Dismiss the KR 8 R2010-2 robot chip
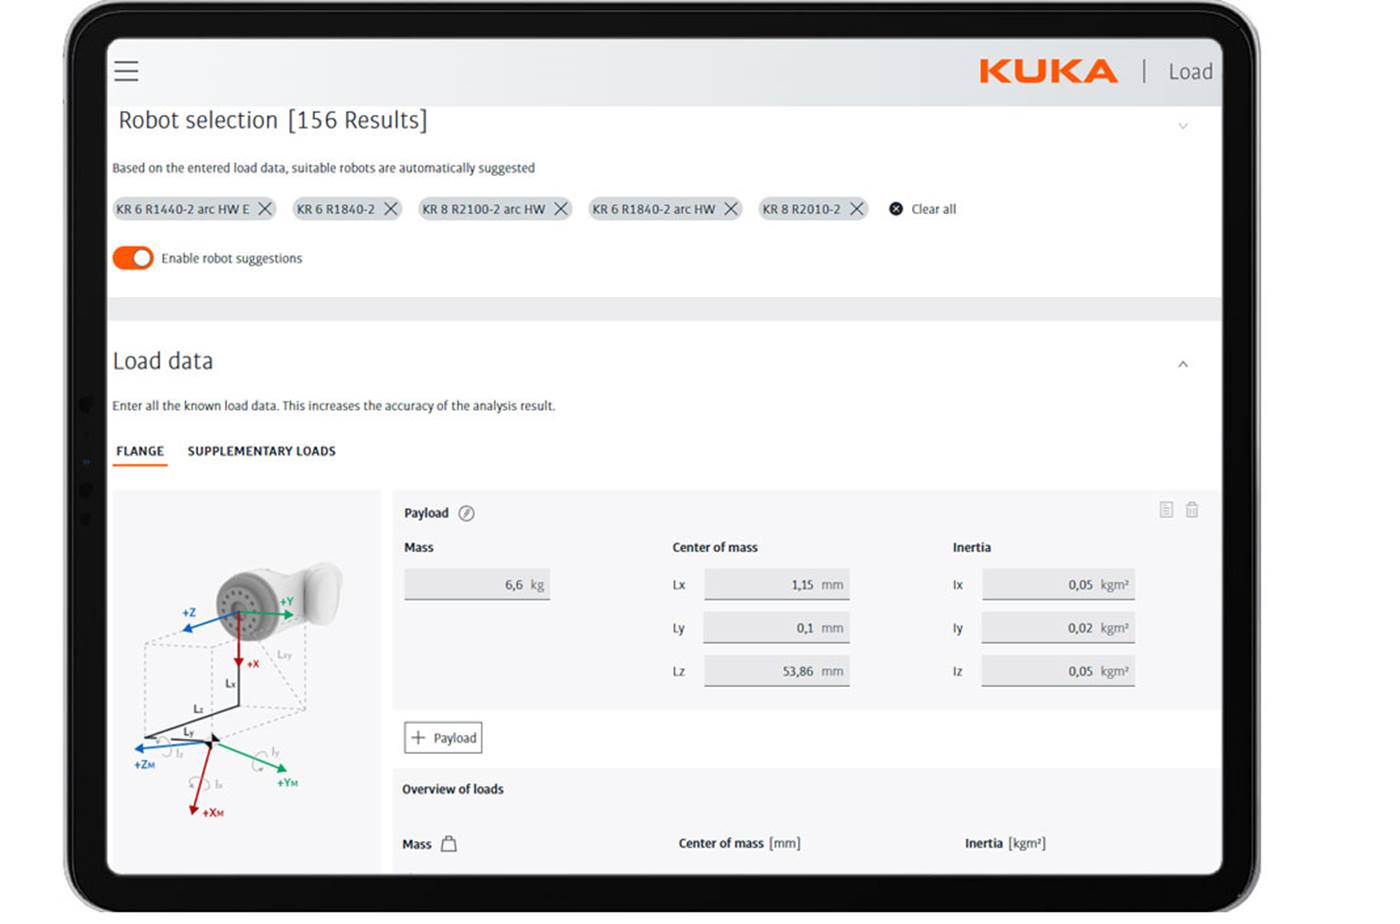 (x=857, y=209)
